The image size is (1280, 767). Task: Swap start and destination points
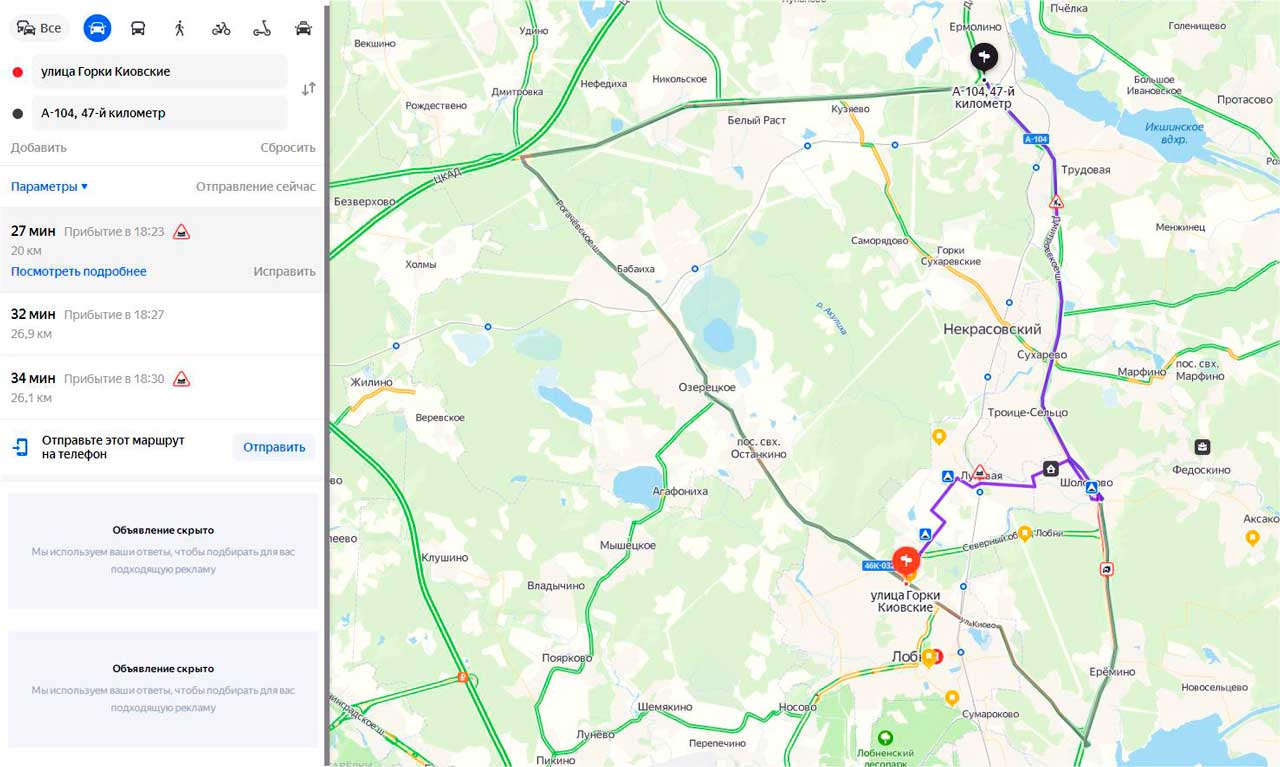[x=308, y=89]
